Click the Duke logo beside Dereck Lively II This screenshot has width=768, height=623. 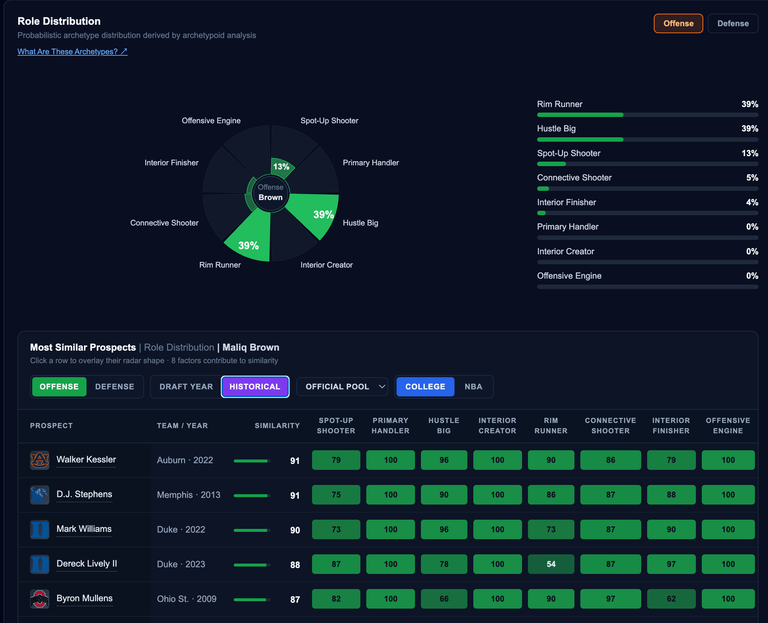pos(40,564)
